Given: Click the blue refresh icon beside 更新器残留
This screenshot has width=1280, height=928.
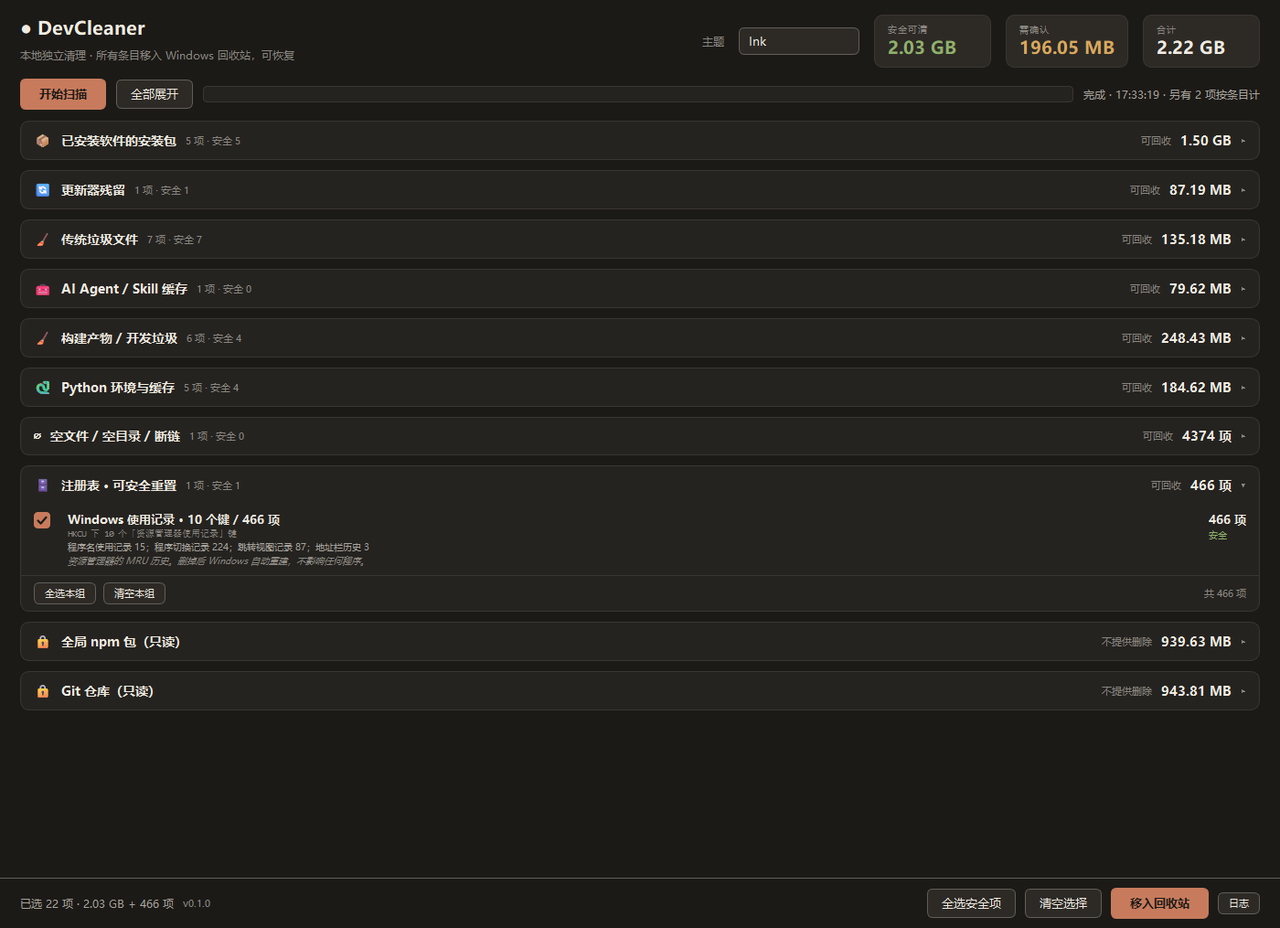Looking at the screenshot, I should tap(42, 190).
